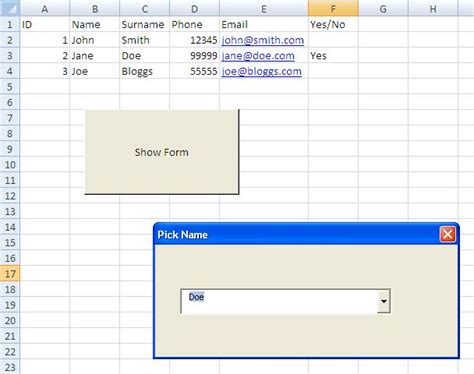Select row 6 header
The width and height of the screenshot is (474, 374).
click(x=10, y=102)
